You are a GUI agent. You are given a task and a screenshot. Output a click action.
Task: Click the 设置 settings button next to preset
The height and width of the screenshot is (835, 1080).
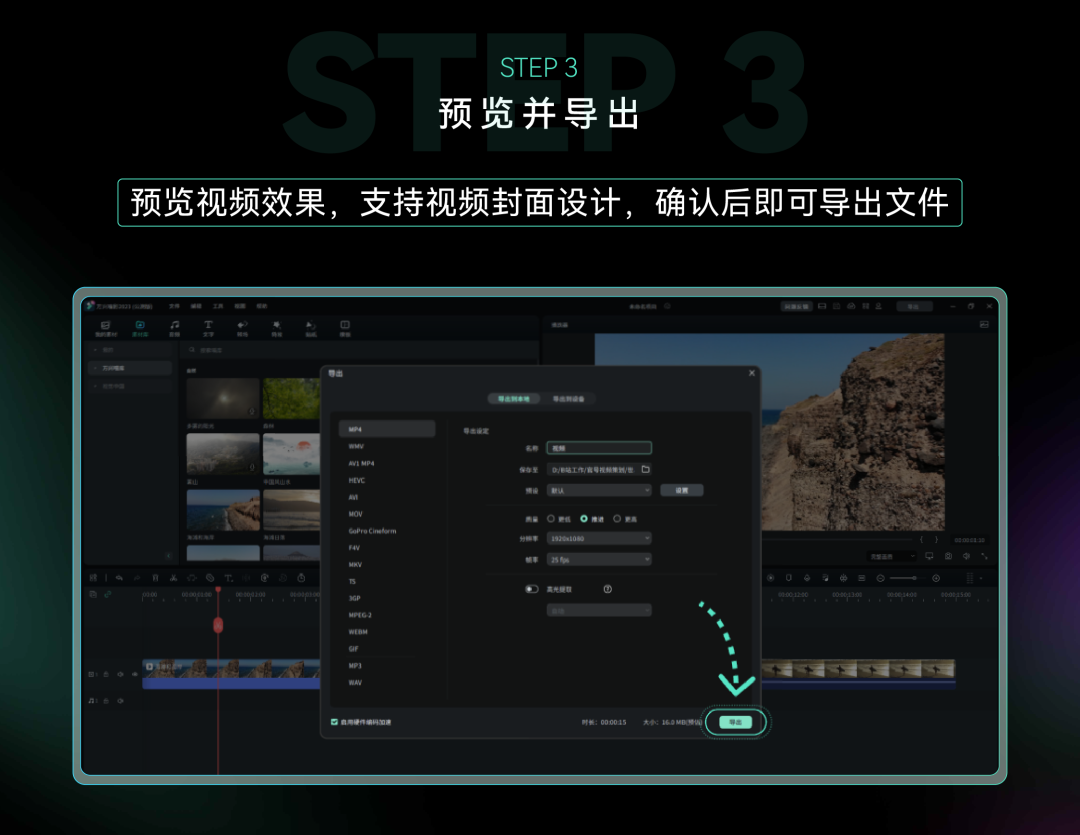pyautogui.click(x=681, y=490)
